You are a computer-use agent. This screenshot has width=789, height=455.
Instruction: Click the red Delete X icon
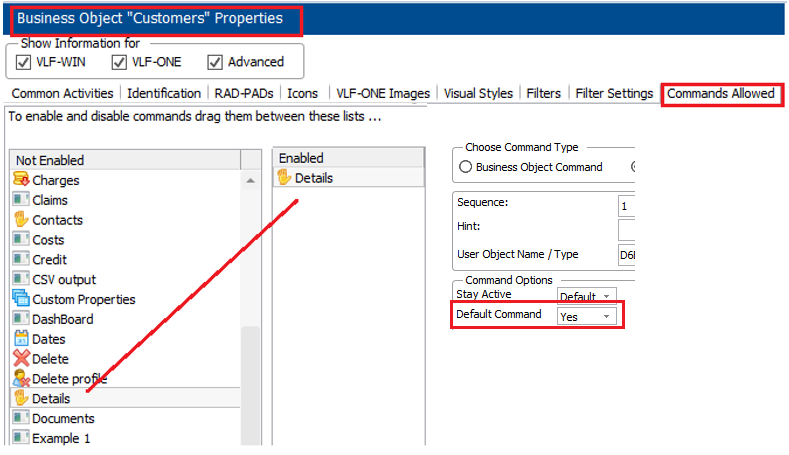pos(20,359)
